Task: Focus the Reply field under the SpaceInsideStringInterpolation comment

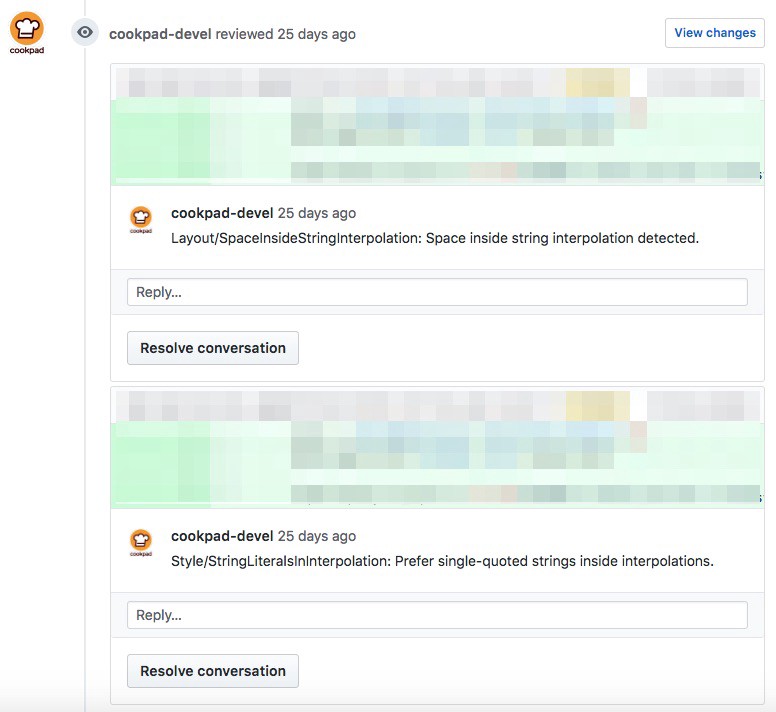Action: (437, 292)
